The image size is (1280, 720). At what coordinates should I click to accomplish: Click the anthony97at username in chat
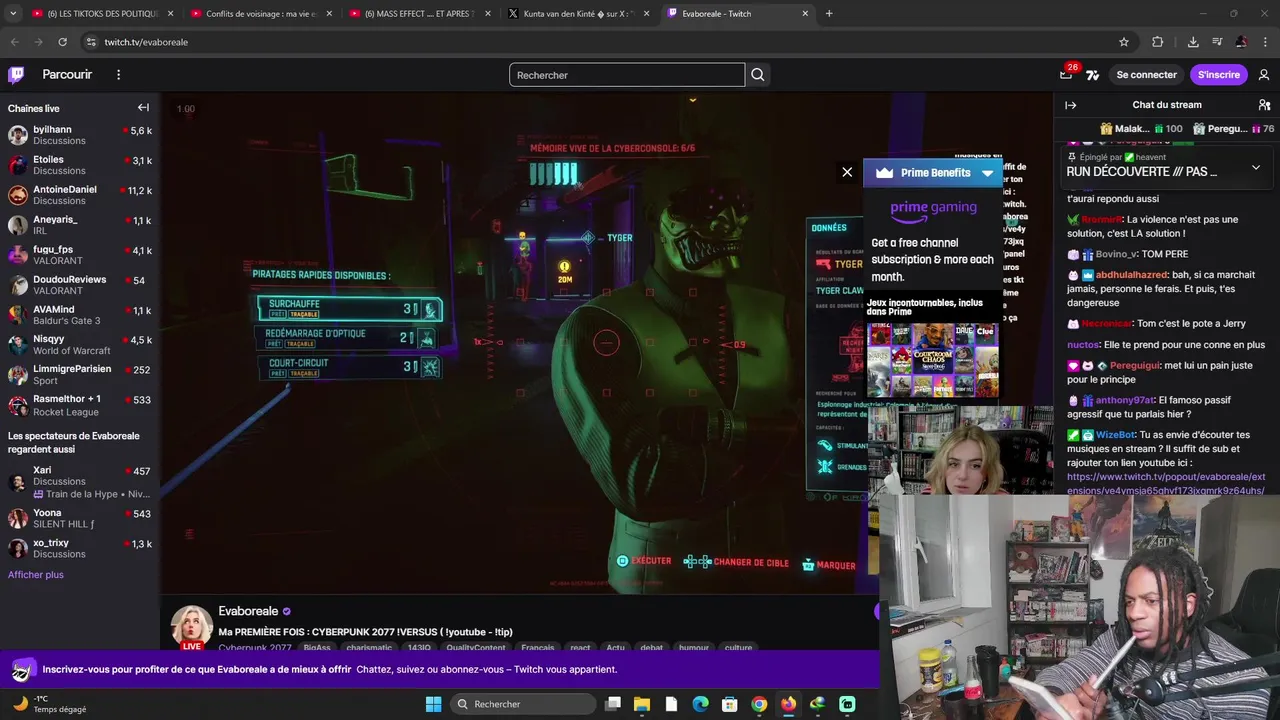point(1125,400)
